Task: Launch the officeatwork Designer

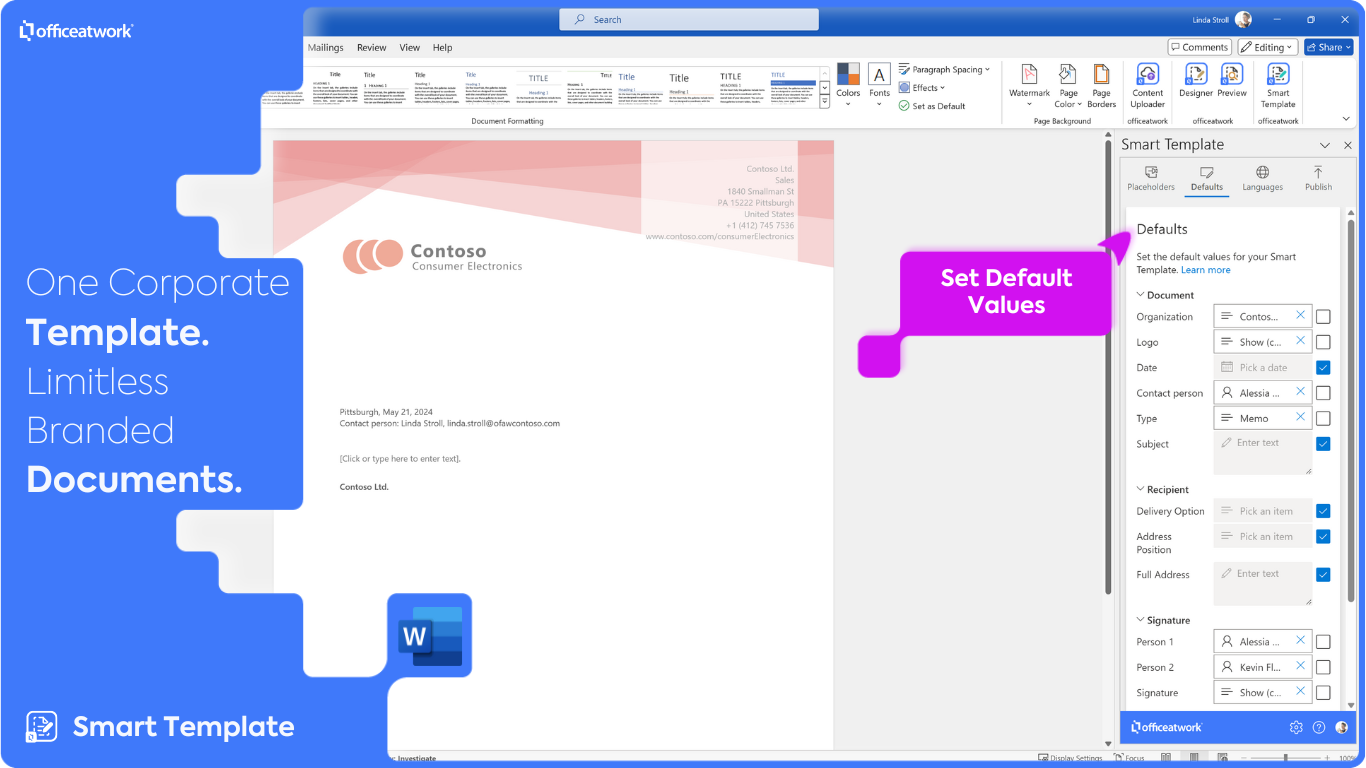Action: pos(1195,81)
